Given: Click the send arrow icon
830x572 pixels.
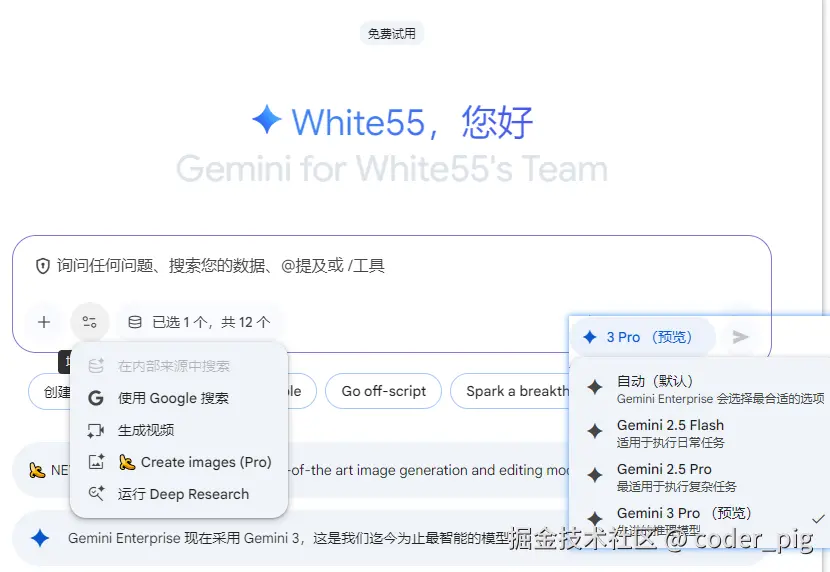Looking at the screenshot, I should tap(740, 337).
